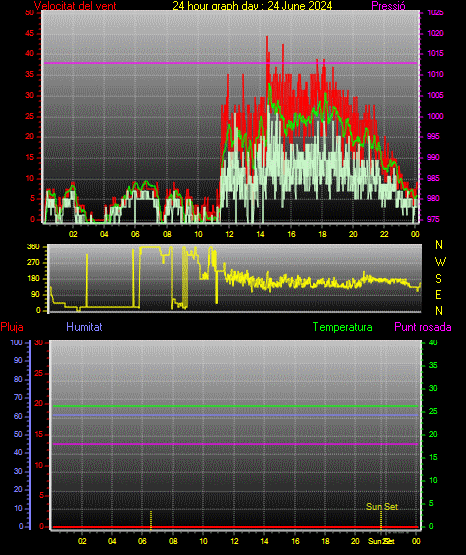Click the 'Velocitat del vent' label
The height and width of the screenshot is (555, 466).
tap(75, 6)
